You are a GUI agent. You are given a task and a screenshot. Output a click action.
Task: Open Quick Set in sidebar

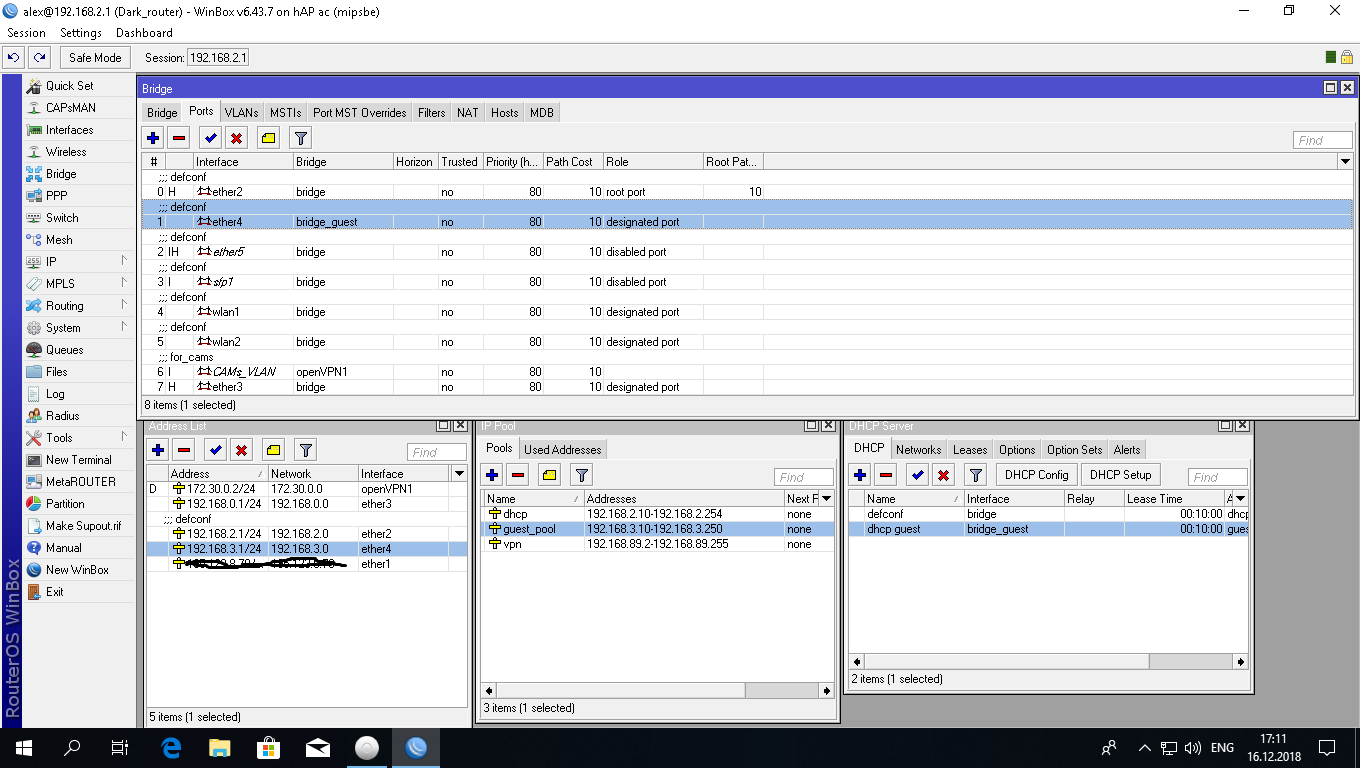click(69, 86)
